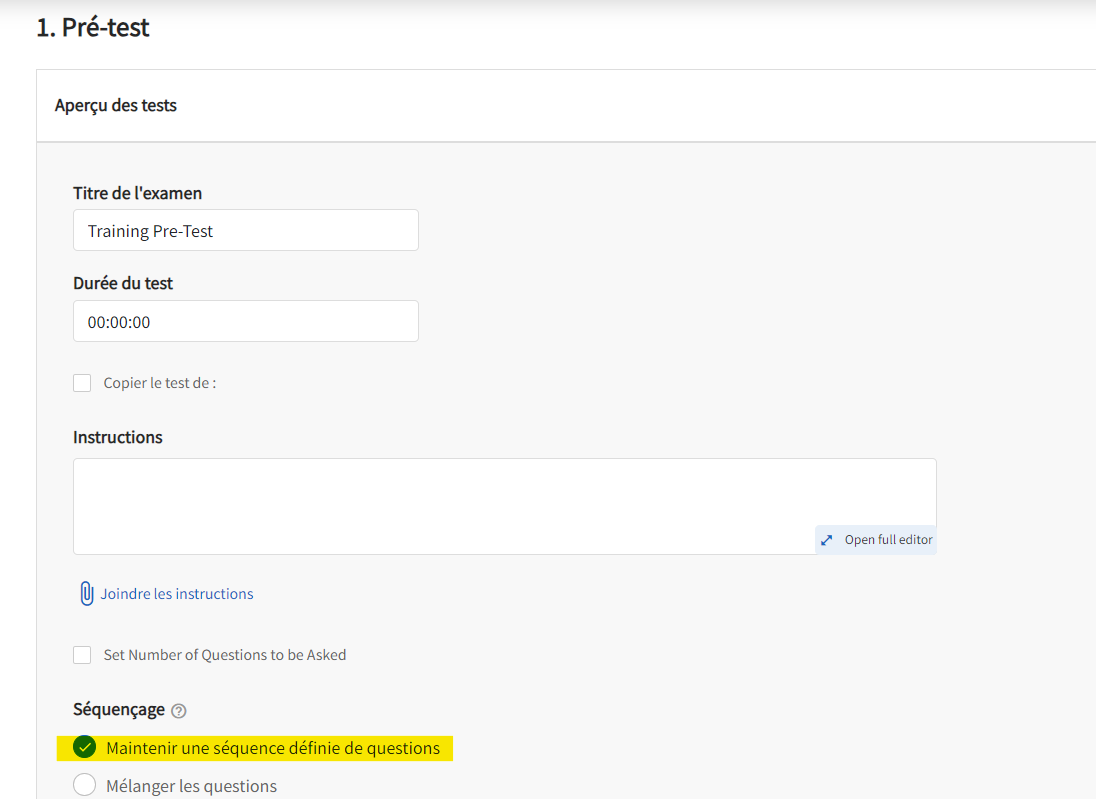Click the '1. Pré-test' section heading
The width and height of the screenshot is (1096, 799).
tap(93, 28)
